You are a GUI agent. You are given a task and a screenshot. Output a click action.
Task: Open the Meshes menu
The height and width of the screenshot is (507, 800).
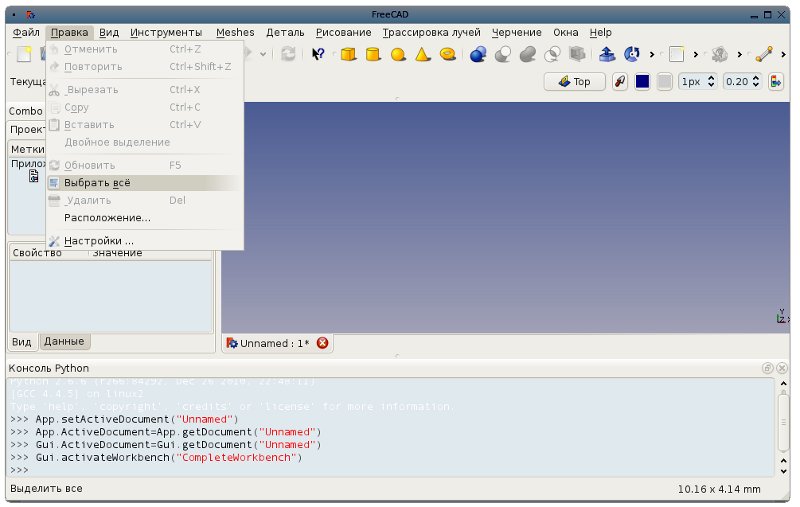[x=235, y=32]
